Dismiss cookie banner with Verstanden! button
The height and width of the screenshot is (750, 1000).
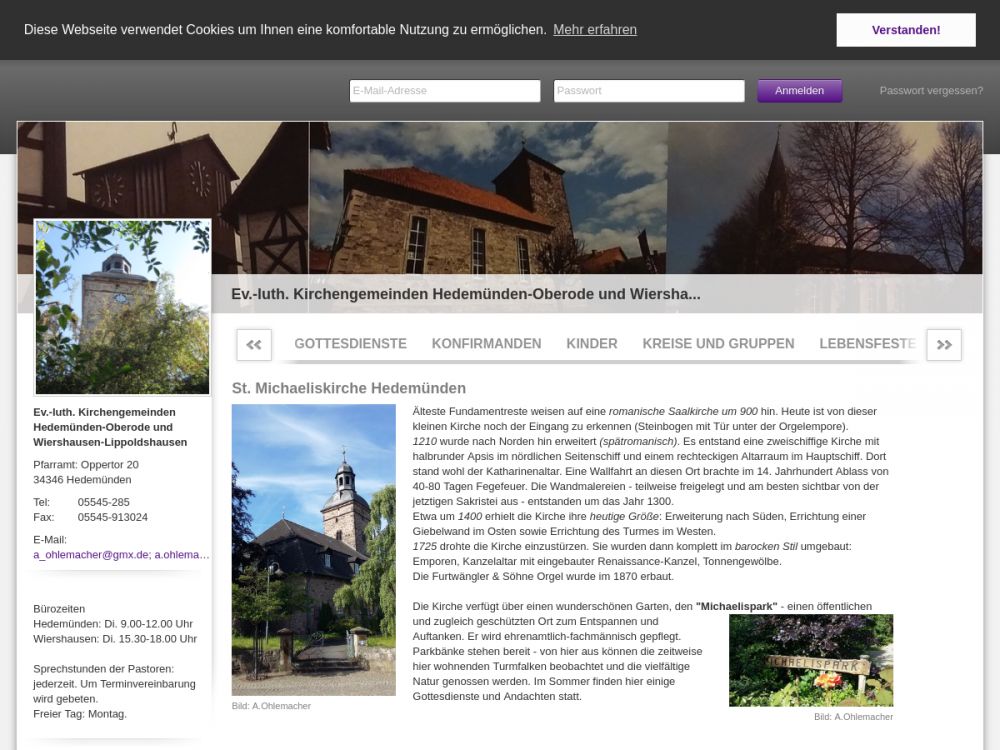pyautogui.click(x=905, y=30)
